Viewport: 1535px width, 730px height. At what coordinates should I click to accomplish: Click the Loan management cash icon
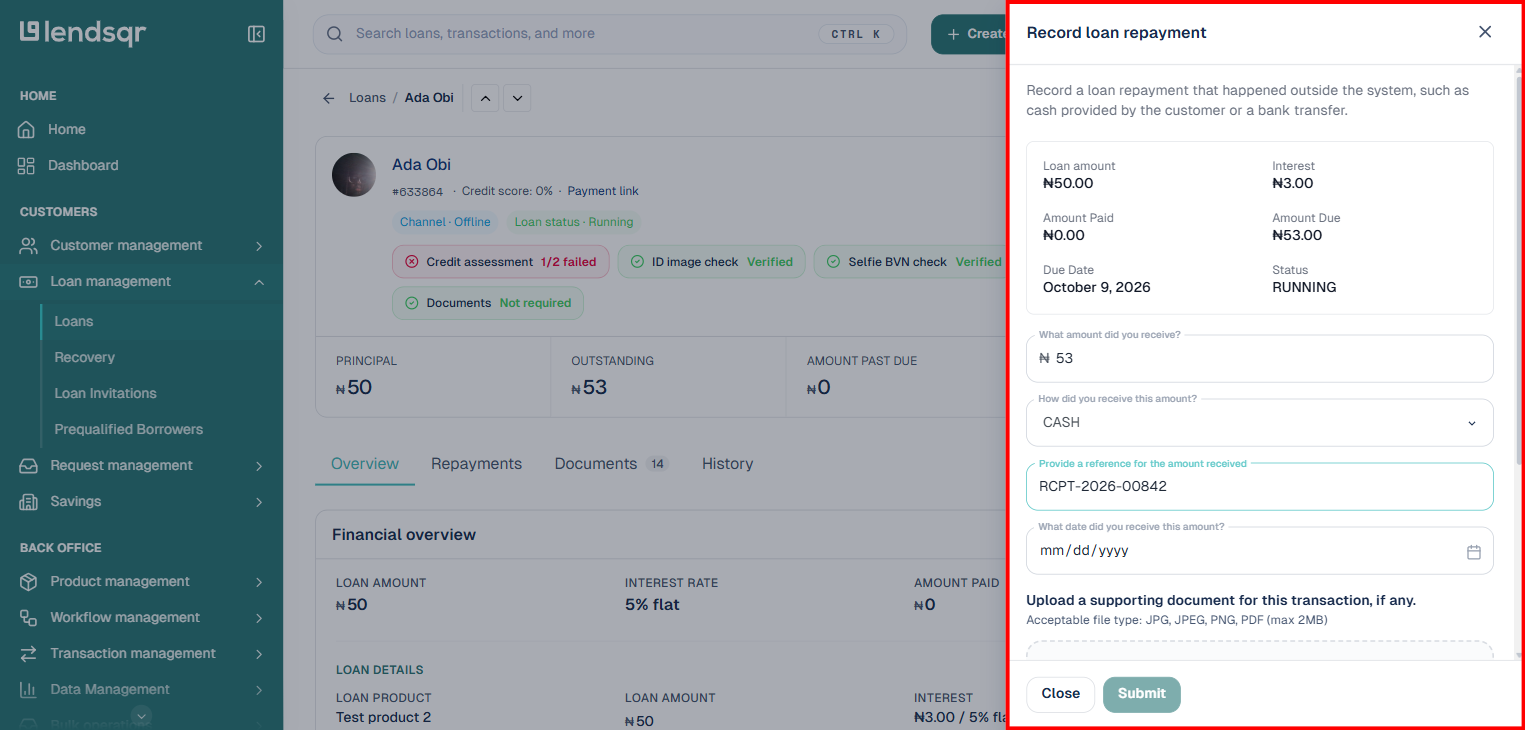29,281
